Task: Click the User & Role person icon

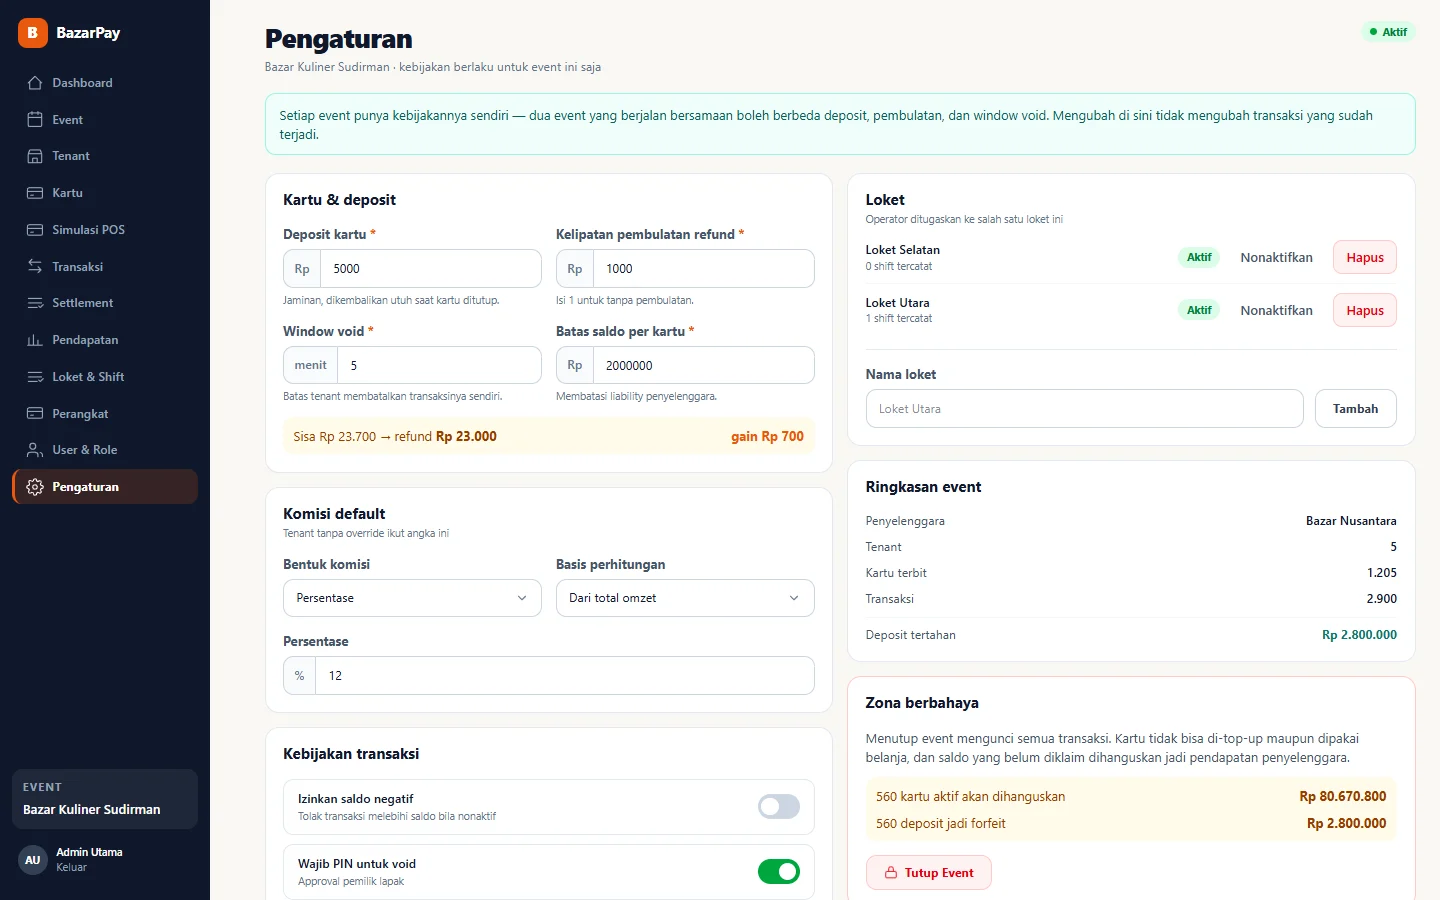Action: pyautogui.click(x=35, y=450)
